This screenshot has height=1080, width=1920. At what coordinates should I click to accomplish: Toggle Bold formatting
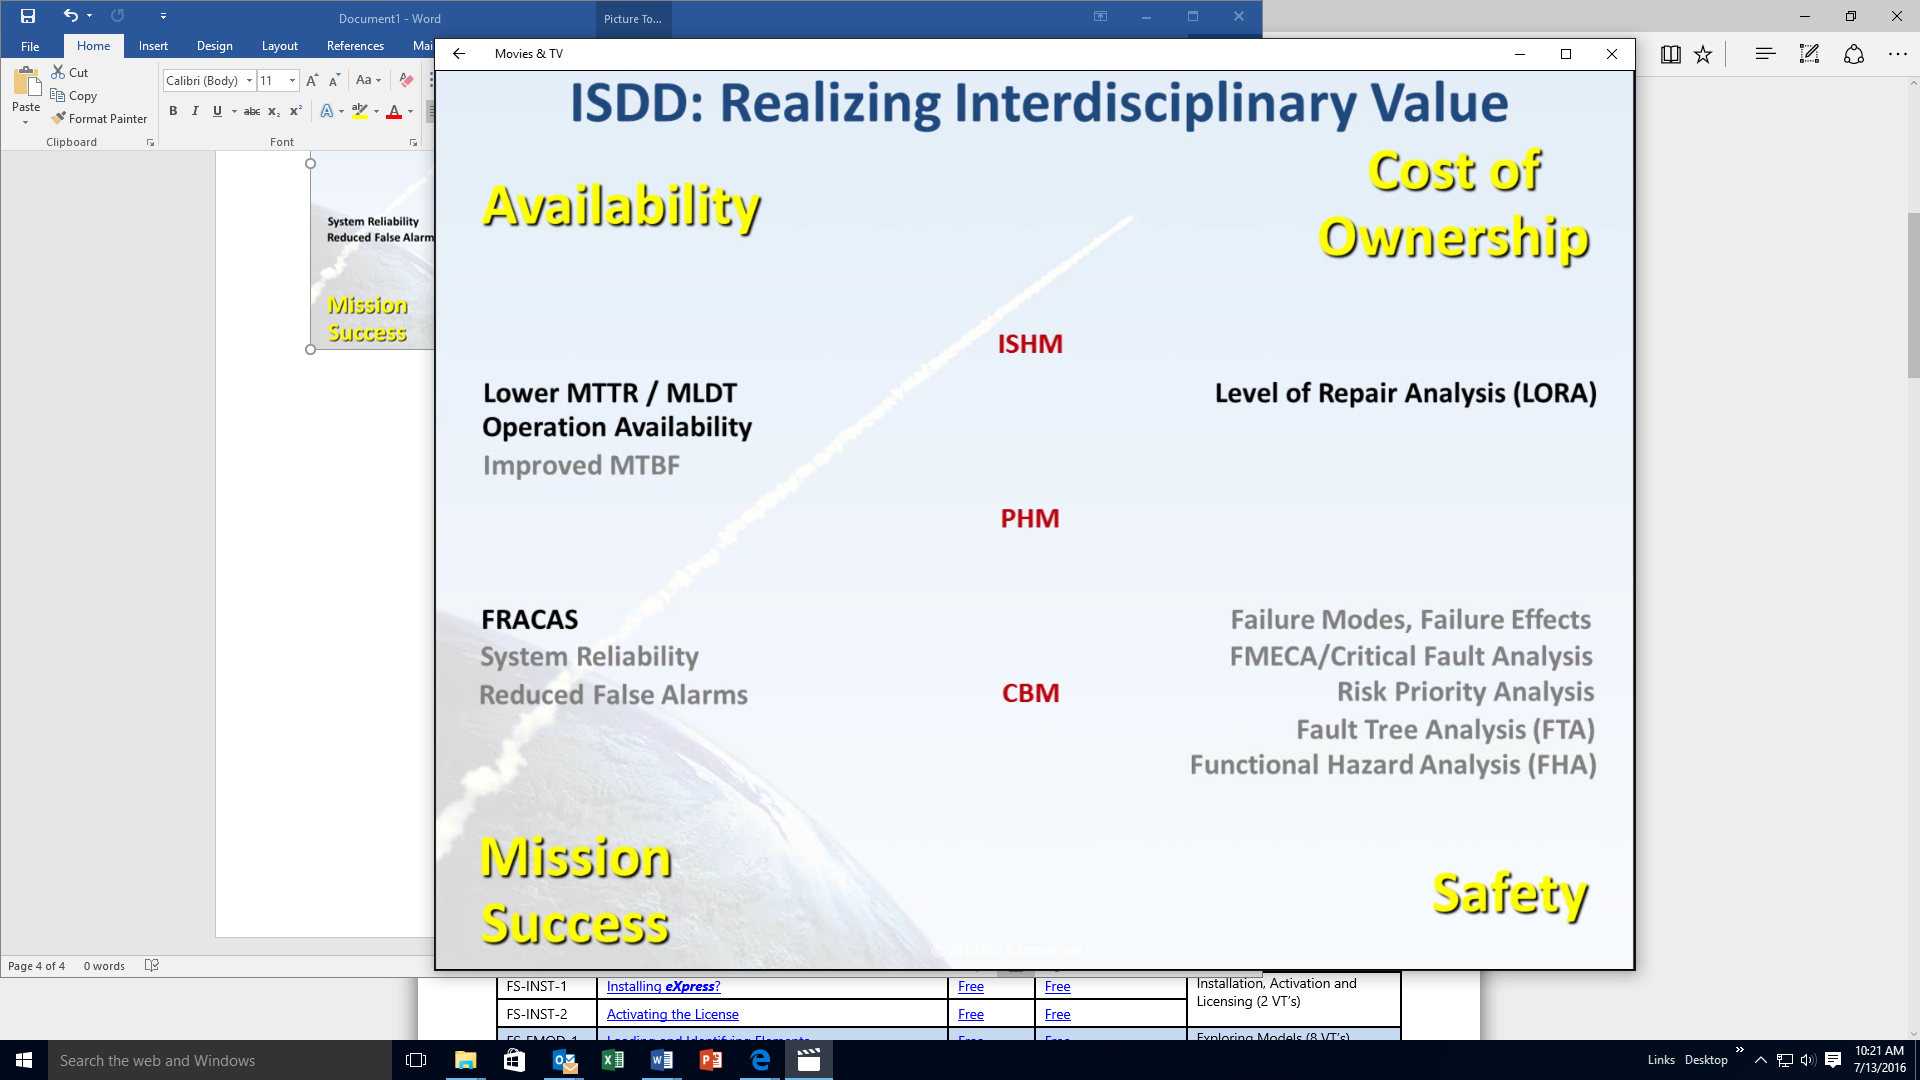[x=173, y=111]
